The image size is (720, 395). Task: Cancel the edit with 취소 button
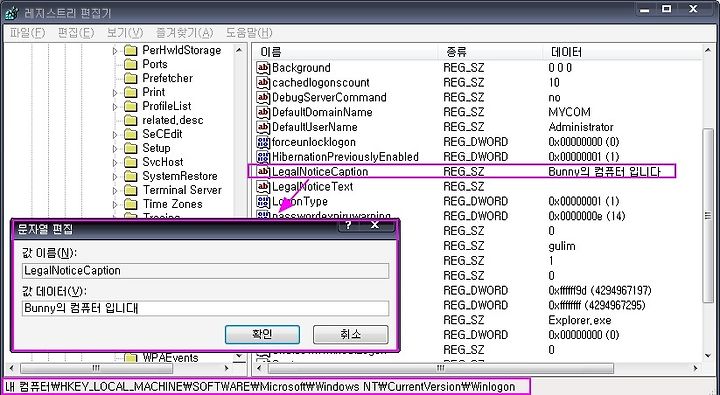[351, 334]
